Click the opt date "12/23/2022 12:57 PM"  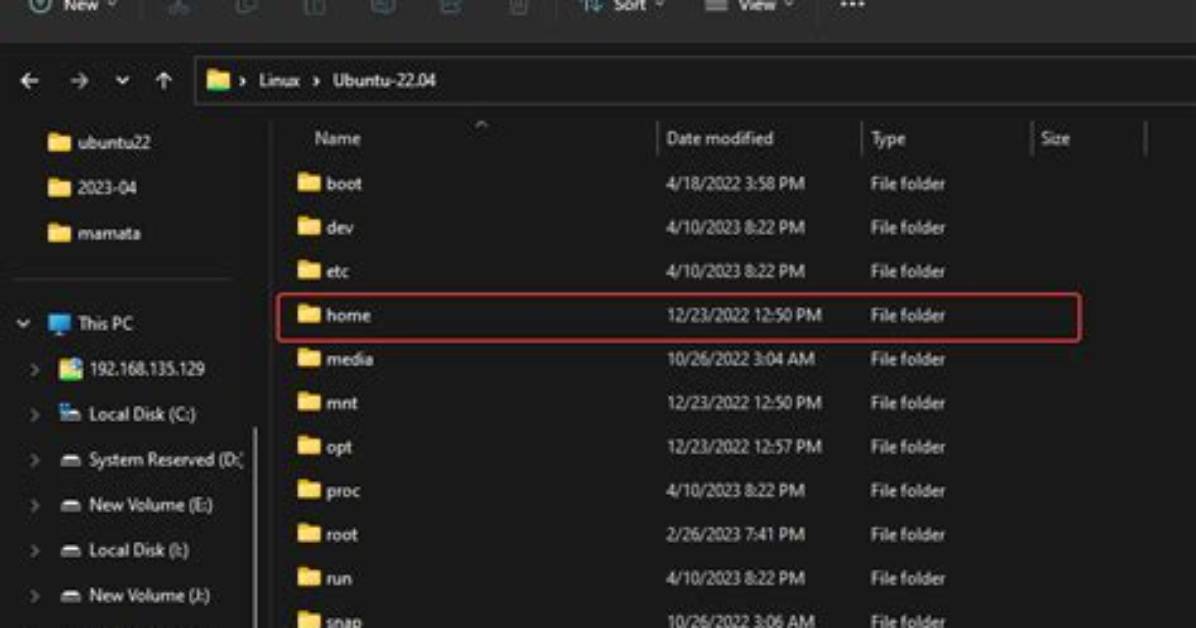744,447
